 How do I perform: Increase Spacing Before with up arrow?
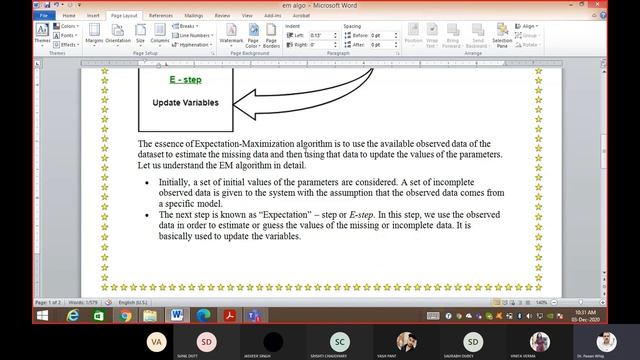[396, 33]
